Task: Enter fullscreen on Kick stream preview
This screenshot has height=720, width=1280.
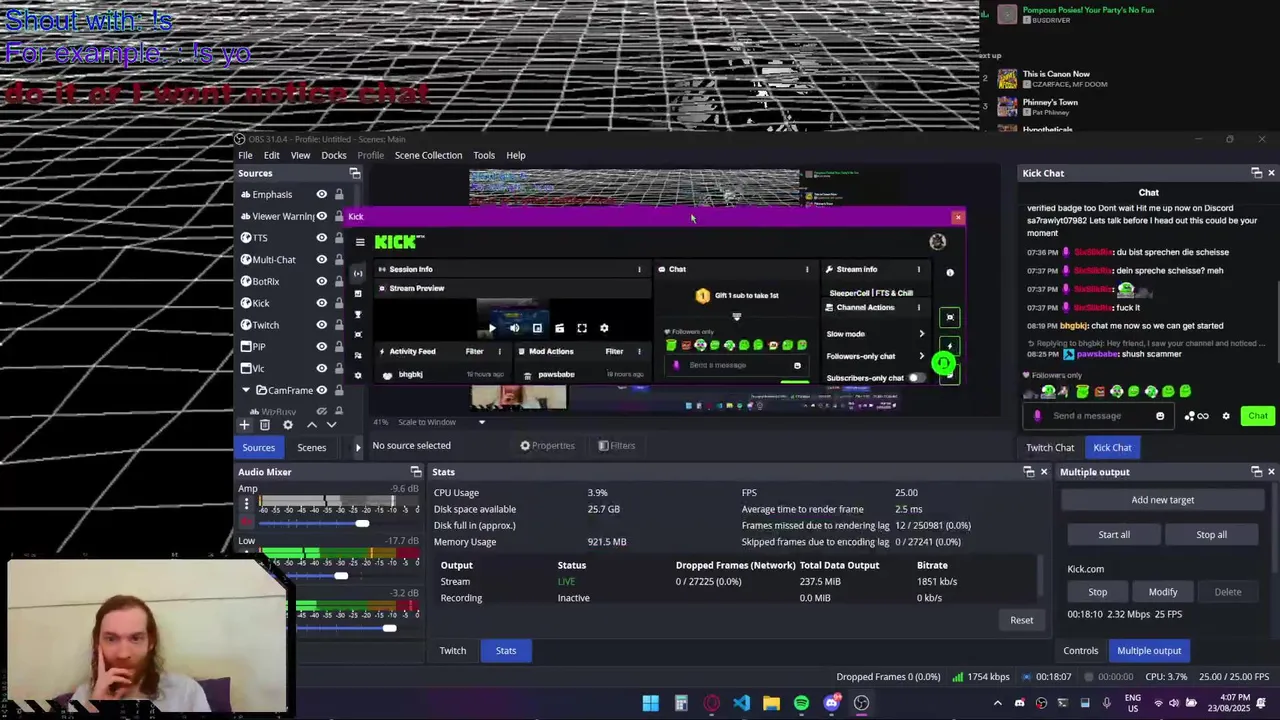Action: click(x=582, y=328)
